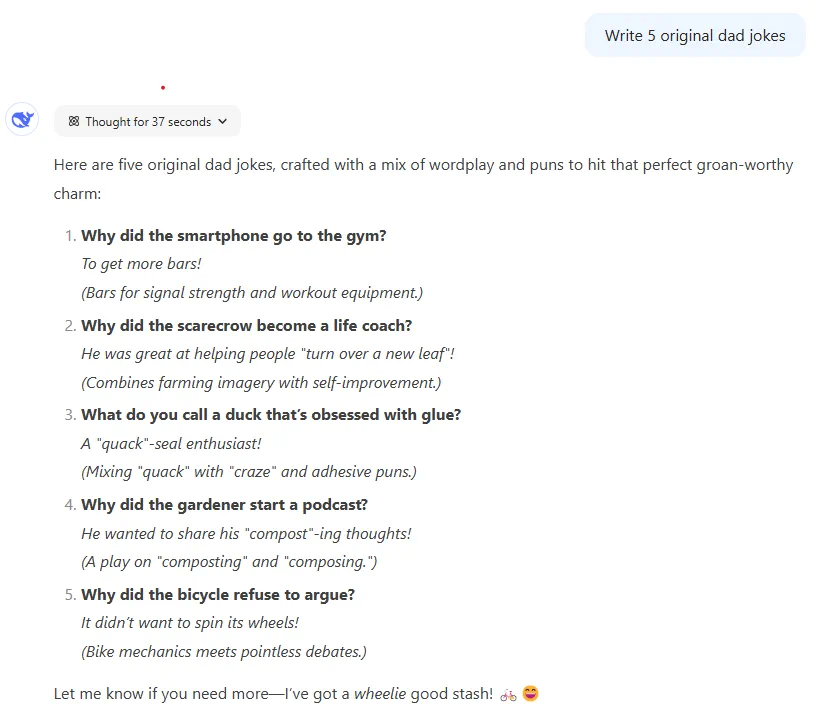Click the DeepSeek whale avatar icon
Image resolution: width=821 pixels, height=719 pixels.
(x=22, y=121)
